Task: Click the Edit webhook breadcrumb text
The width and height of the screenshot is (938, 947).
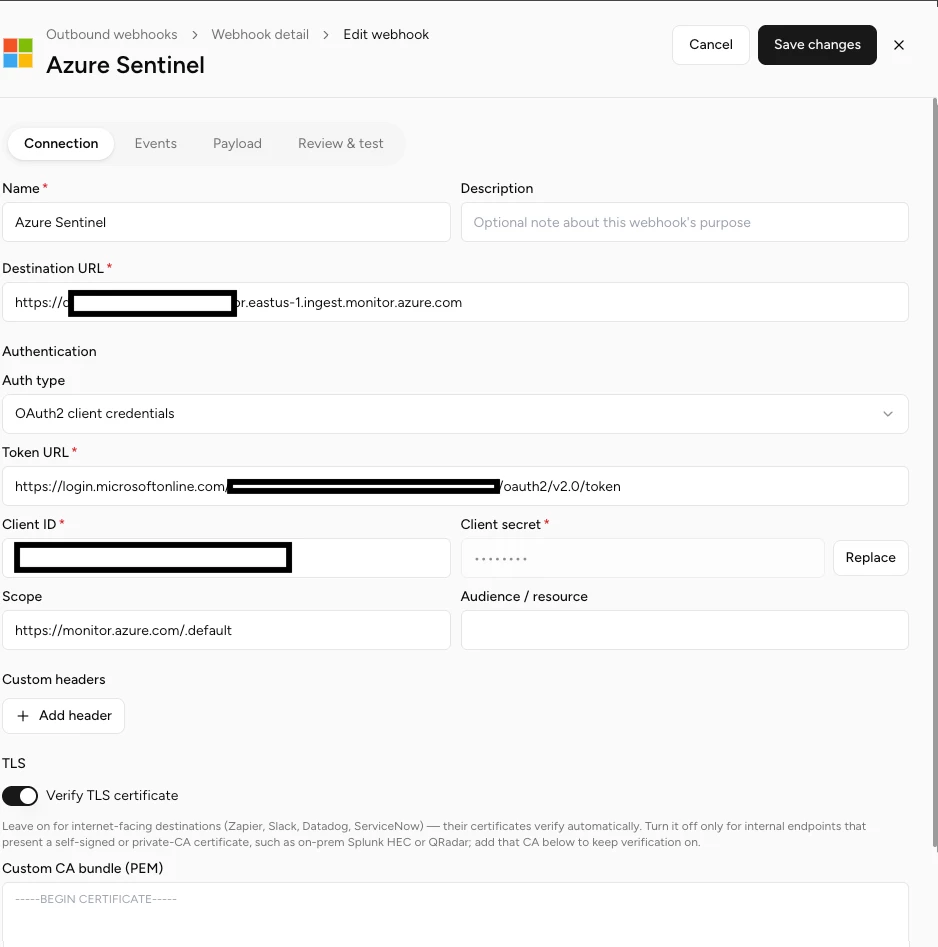Action: pyautogui.click(x=386, y=34)
